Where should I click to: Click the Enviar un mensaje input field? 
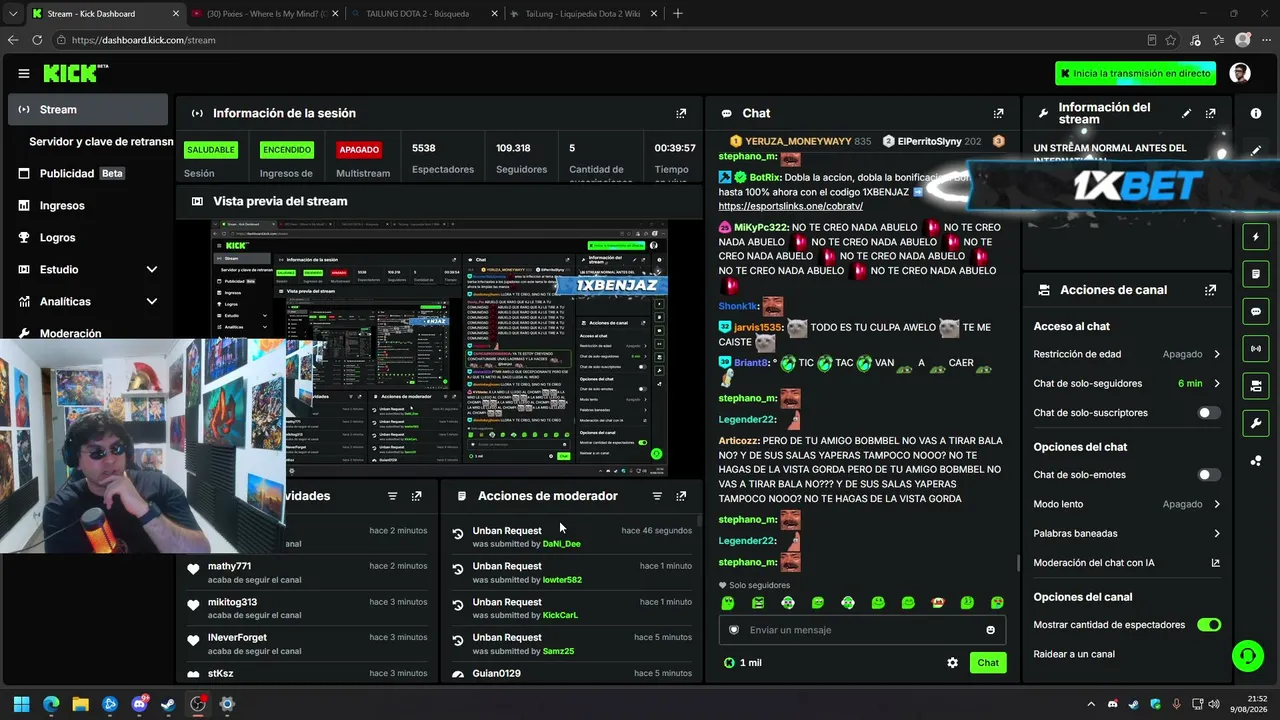[x=862, y=630]
